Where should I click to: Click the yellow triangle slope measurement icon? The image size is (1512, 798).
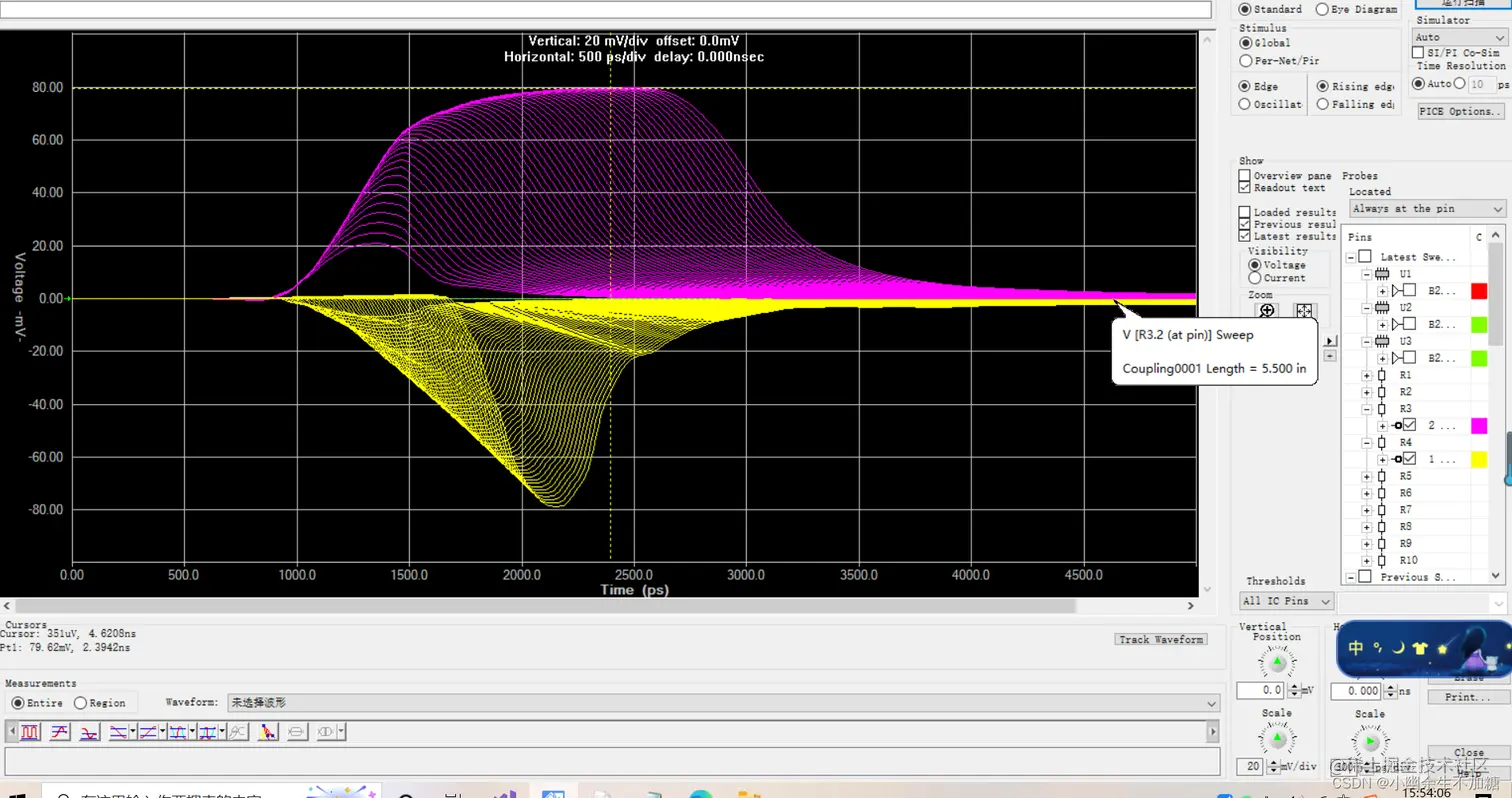tap(267, 732)
